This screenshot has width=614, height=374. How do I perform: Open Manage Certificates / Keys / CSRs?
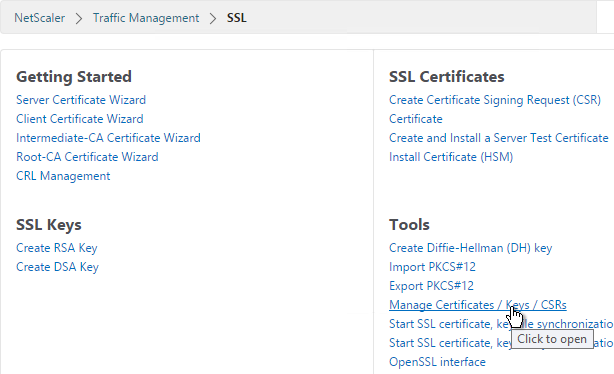pyautogui.click(x=477, y=305)
